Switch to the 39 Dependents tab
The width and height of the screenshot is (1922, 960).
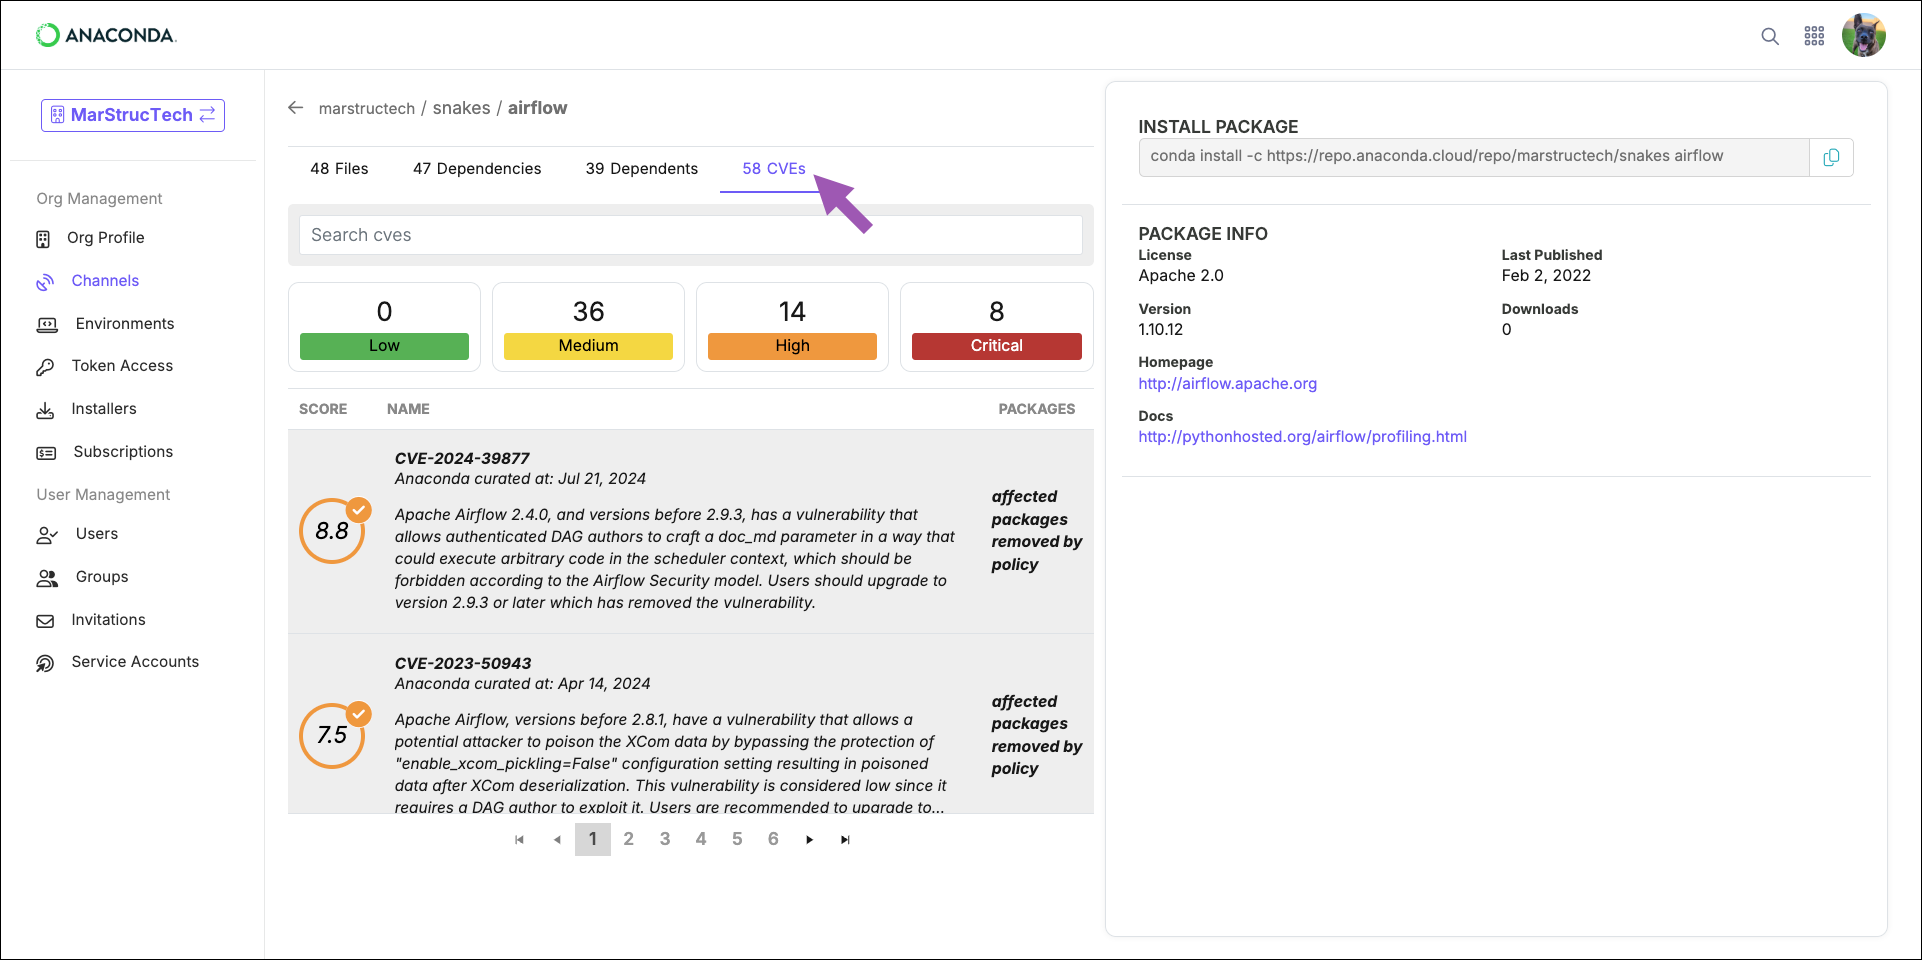[x=642, y=169]
